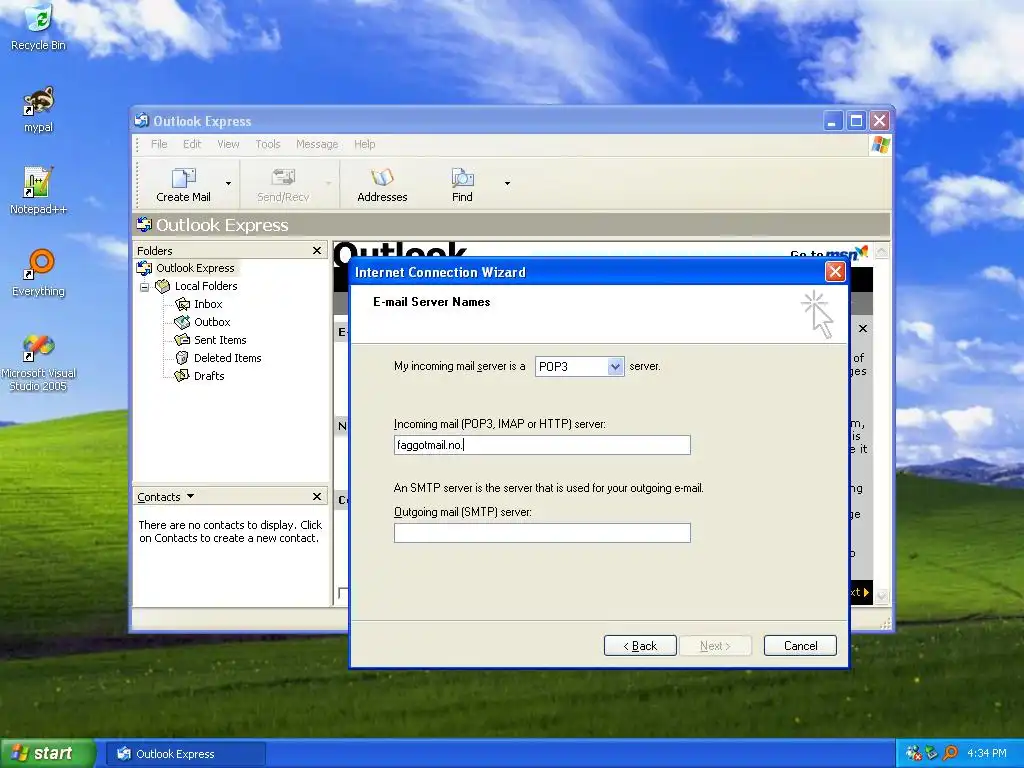Viewport: 1024px width, 768px height.
Task: Select the Inbox folder
Action: 208,304
